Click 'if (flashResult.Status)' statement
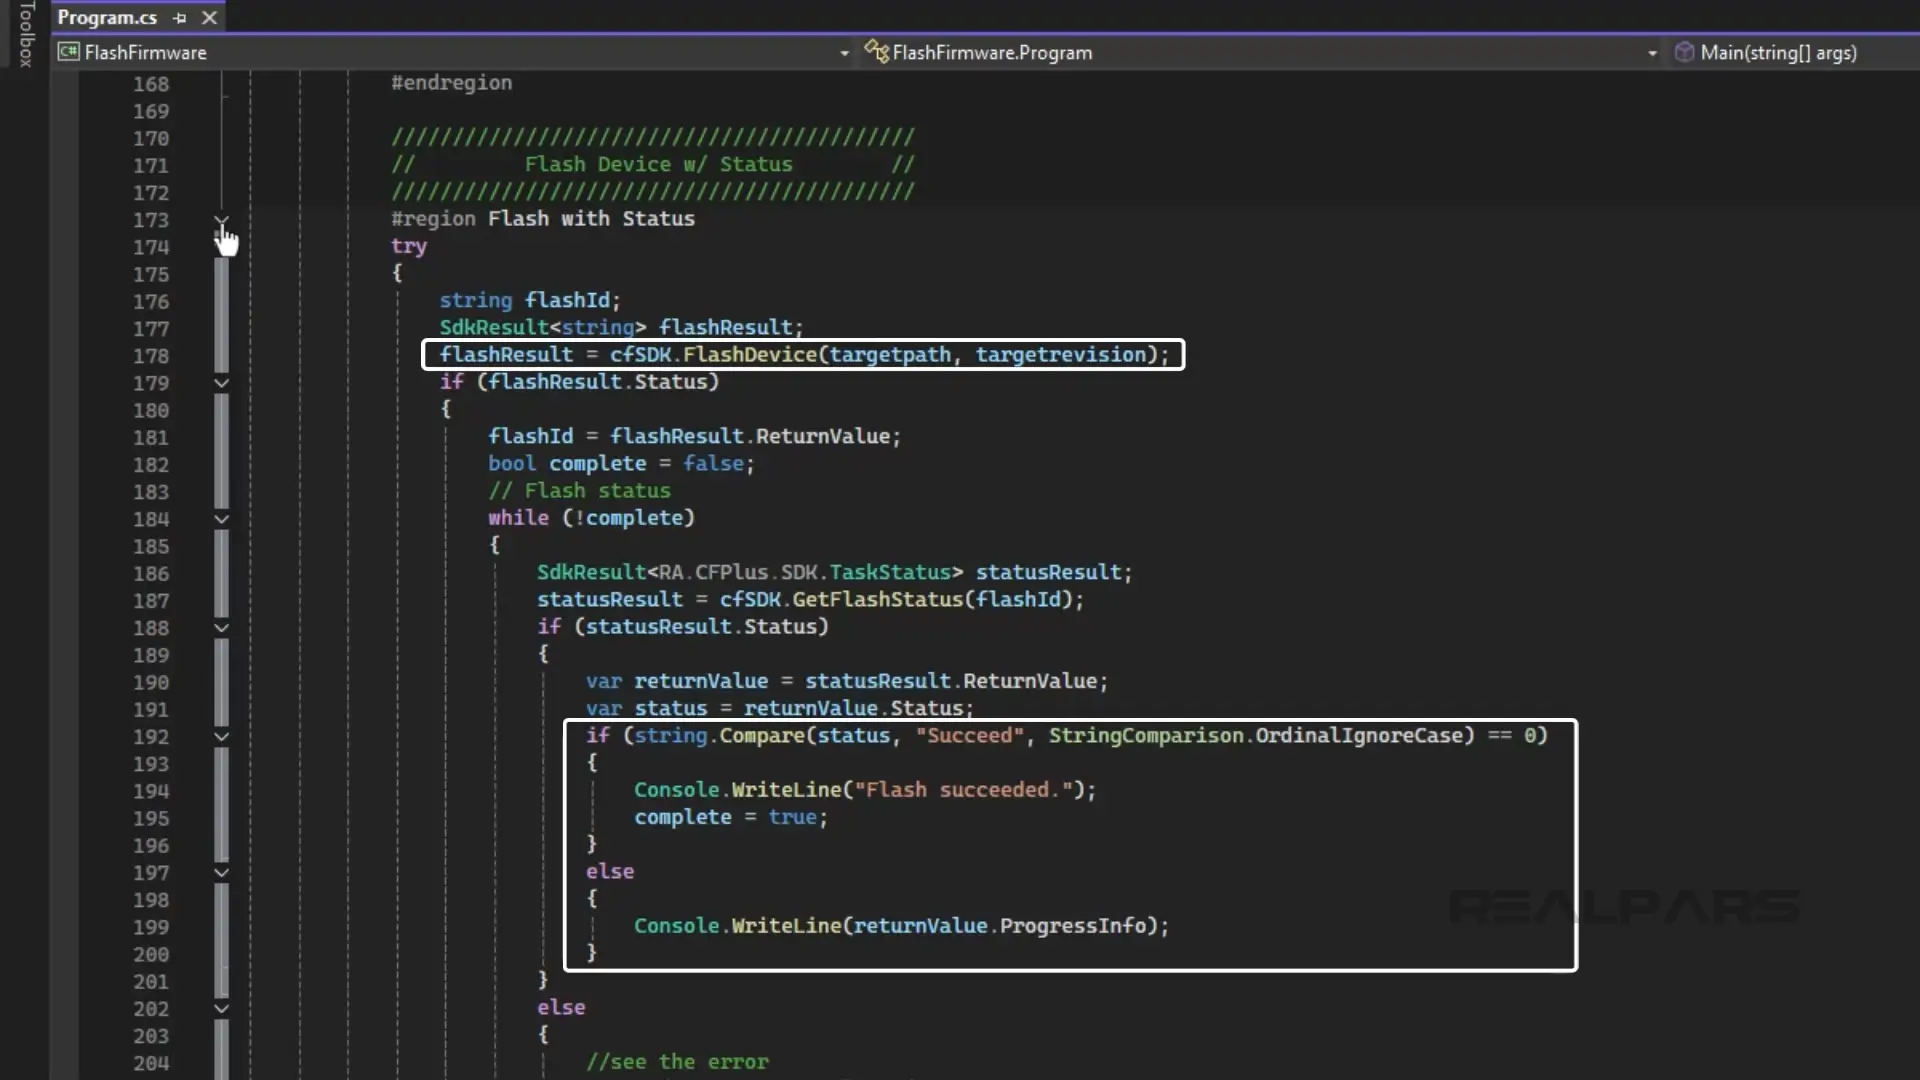This screenshot has height=1080, width=1920. [x=579, y=382]
